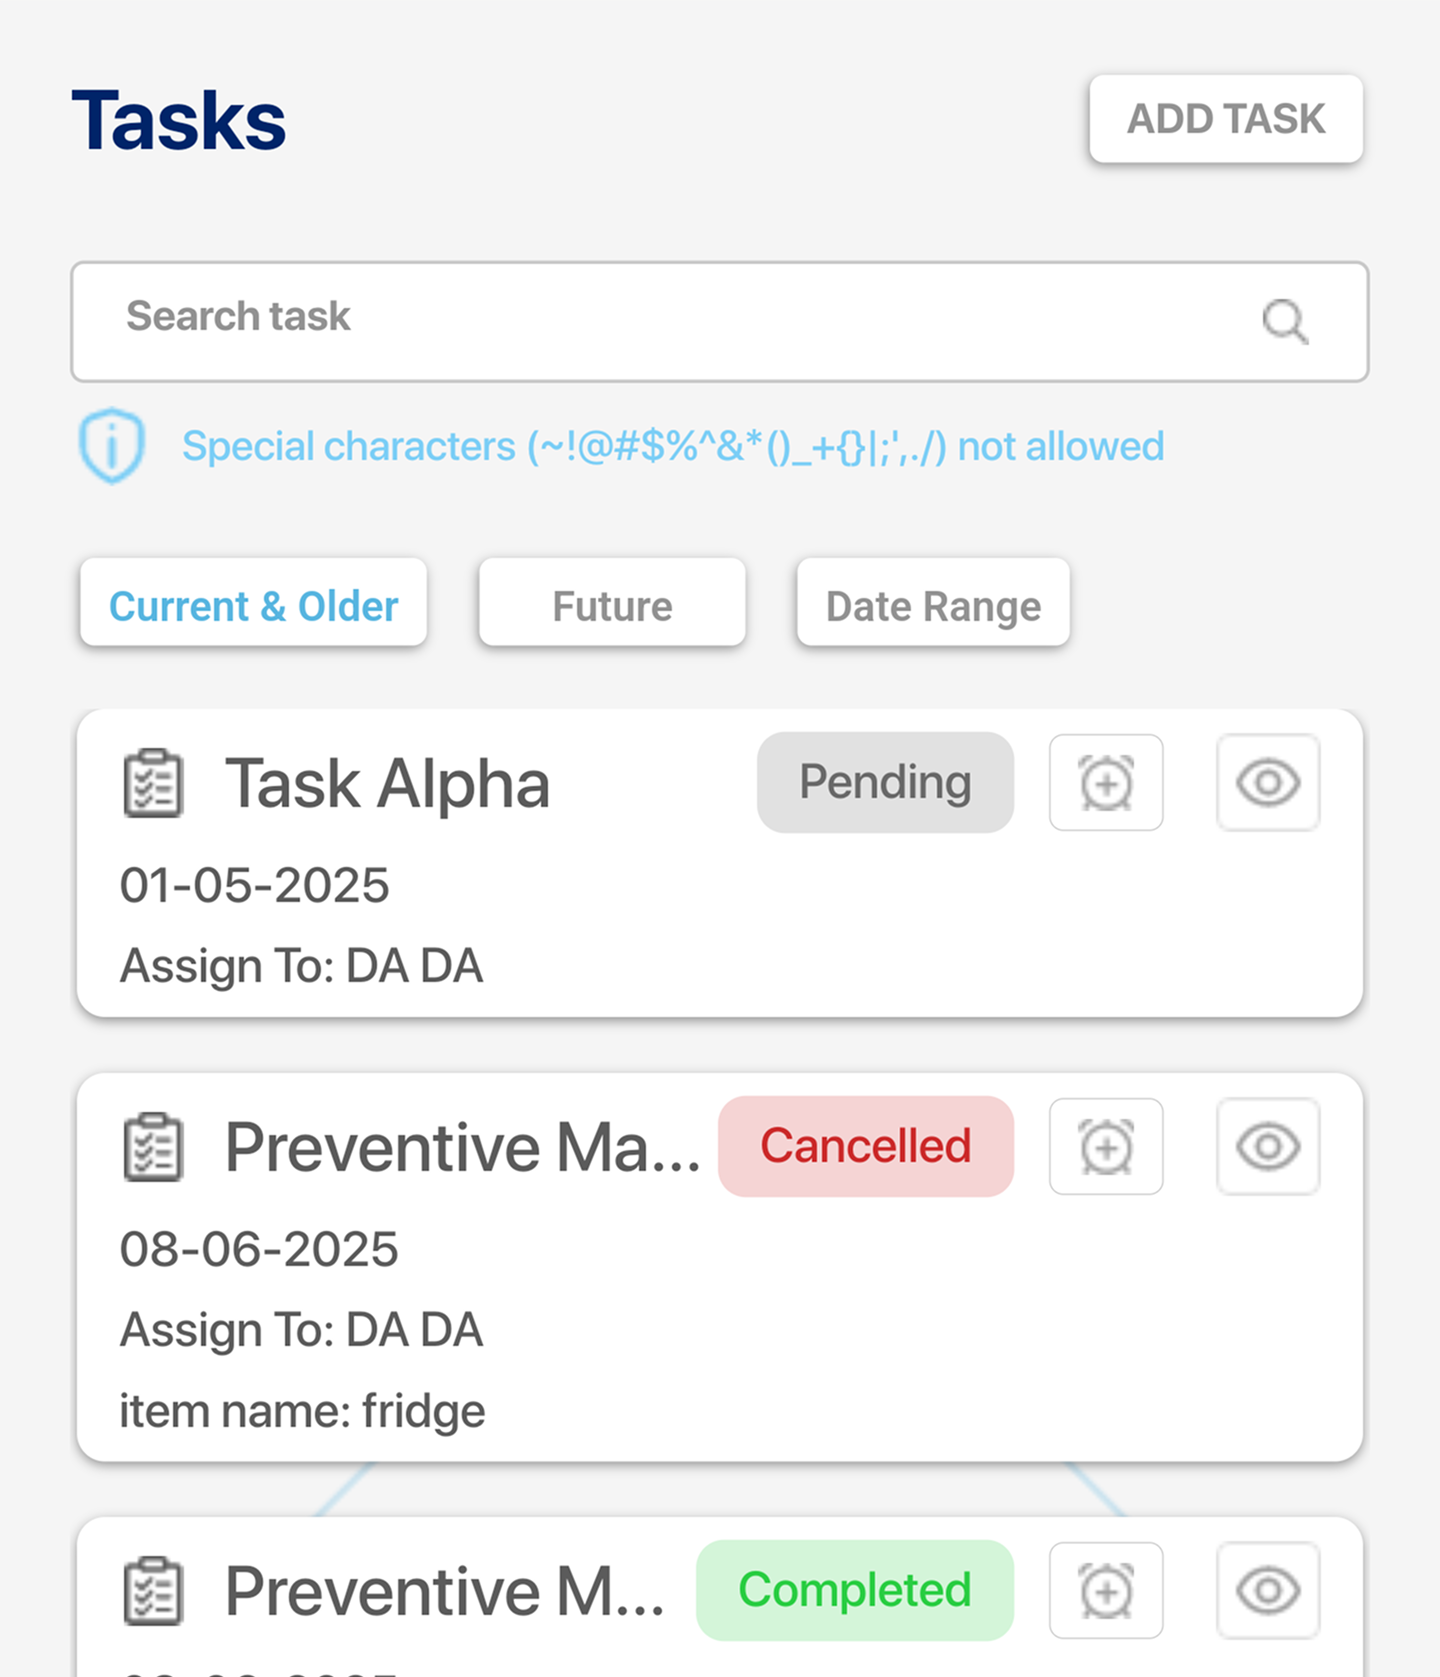Click the info shield icon

[x=112, y=446]
